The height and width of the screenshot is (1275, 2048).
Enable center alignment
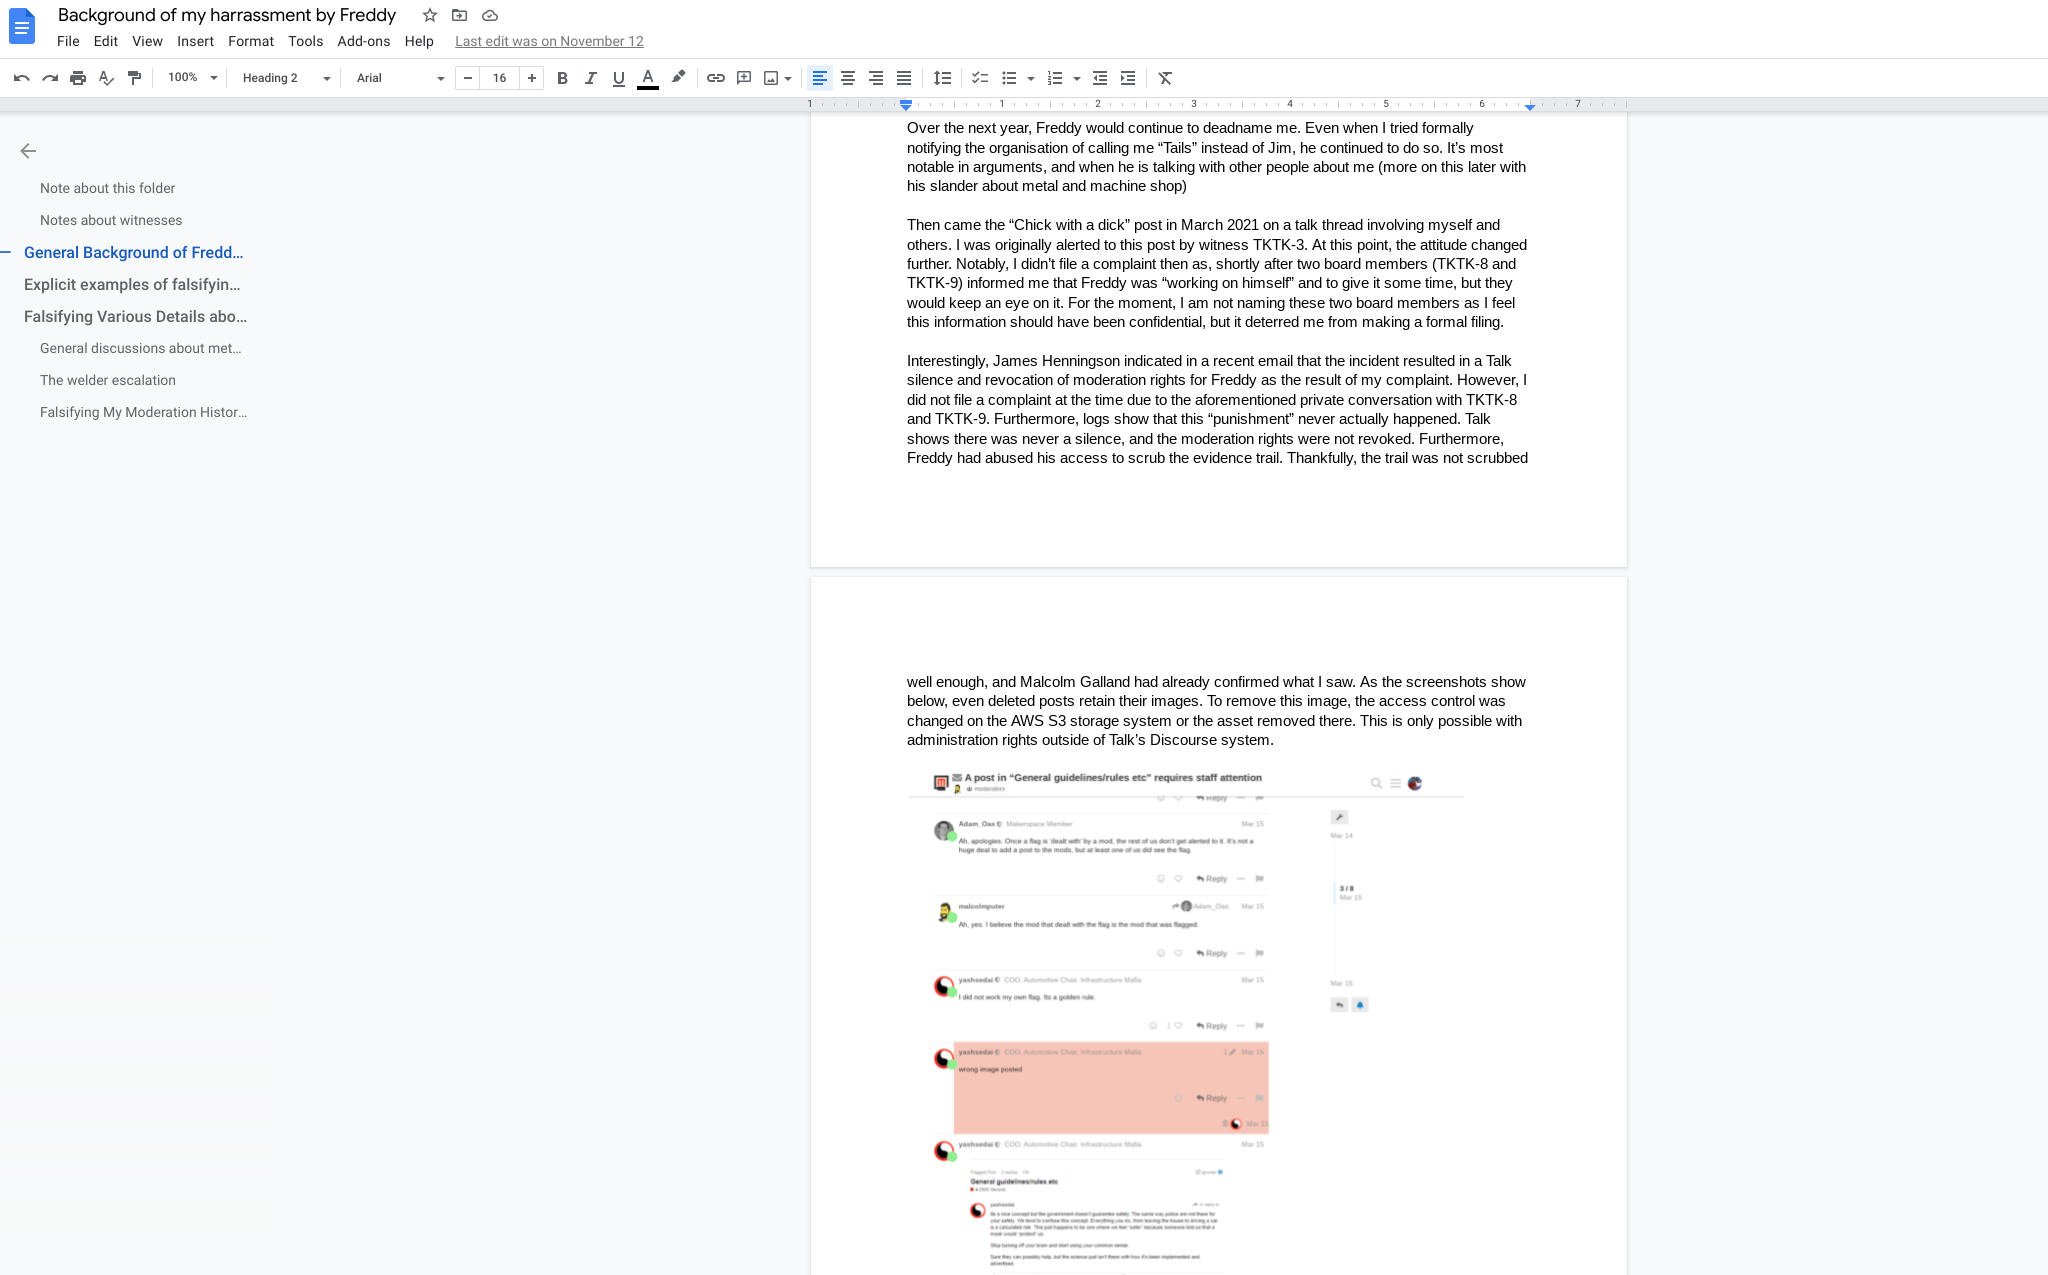tap(847, 78)
